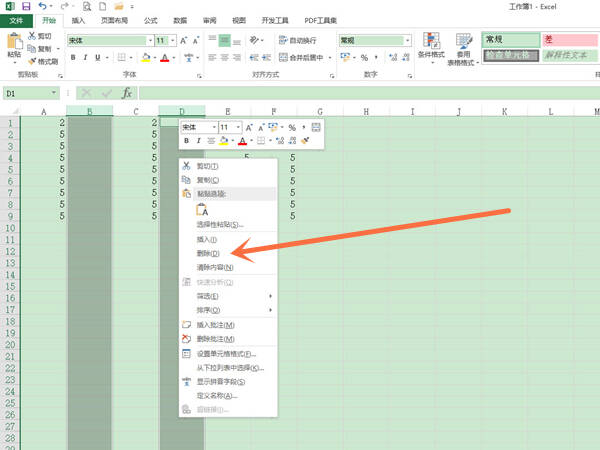Click percent style icon in mini toolbar
600x450 pixels.
click(x=292, y=127)
